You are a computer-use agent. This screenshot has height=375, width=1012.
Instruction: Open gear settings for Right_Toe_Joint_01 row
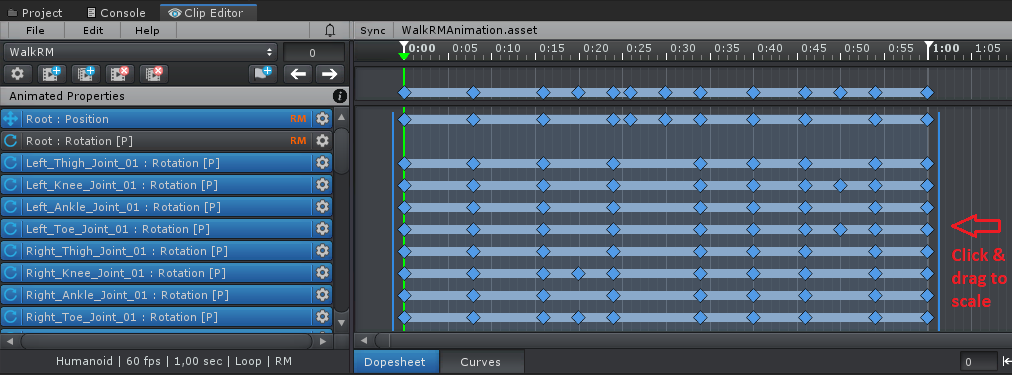tap(322, 316)
